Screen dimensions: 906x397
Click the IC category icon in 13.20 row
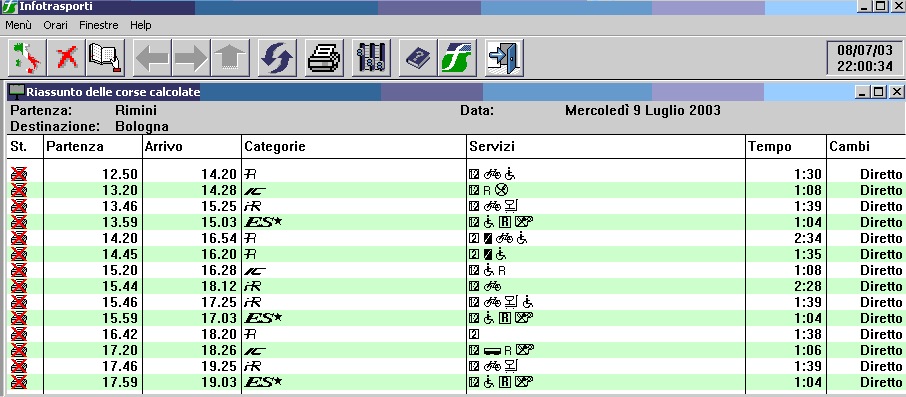pyautogui.click(x=255, y=191)
